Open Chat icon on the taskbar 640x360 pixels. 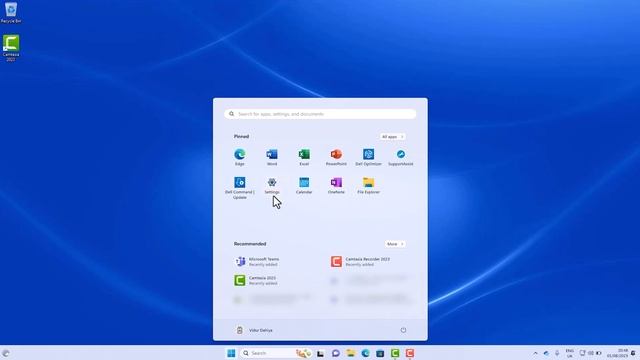click(x=336, y=353)
